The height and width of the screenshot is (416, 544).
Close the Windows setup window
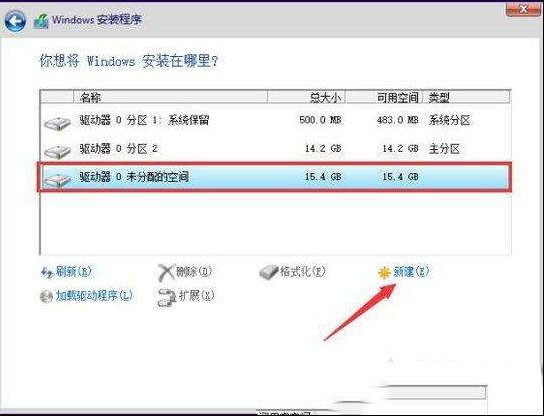[523, 9]
